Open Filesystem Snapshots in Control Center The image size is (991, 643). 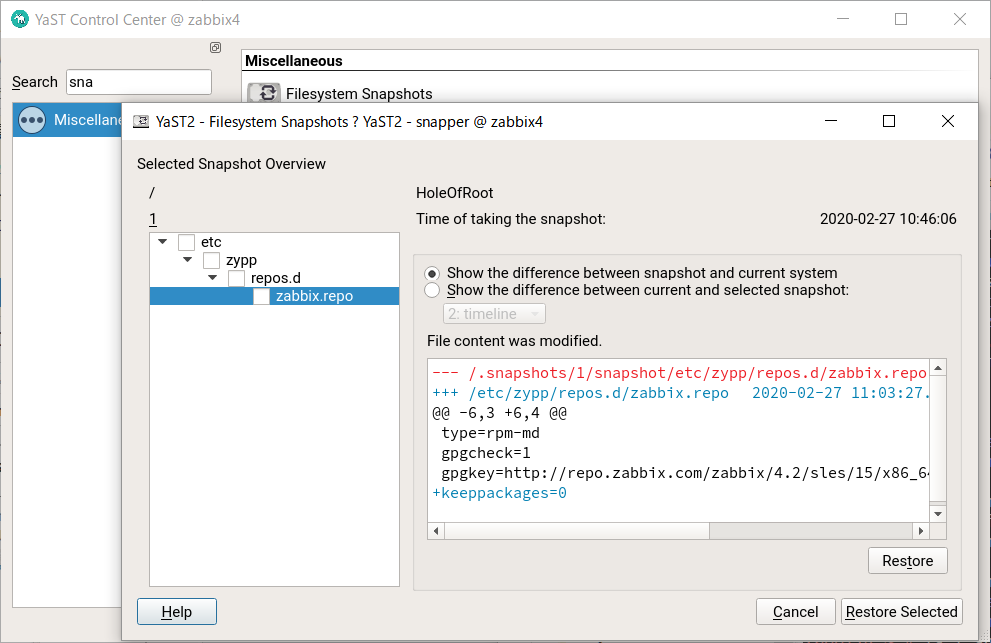[359, 94]
